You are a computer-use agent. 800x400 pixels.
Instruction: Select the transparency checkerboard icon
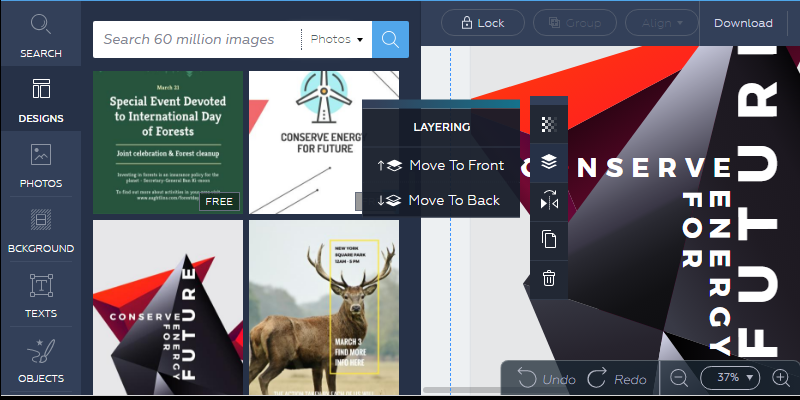coord(548,125)
